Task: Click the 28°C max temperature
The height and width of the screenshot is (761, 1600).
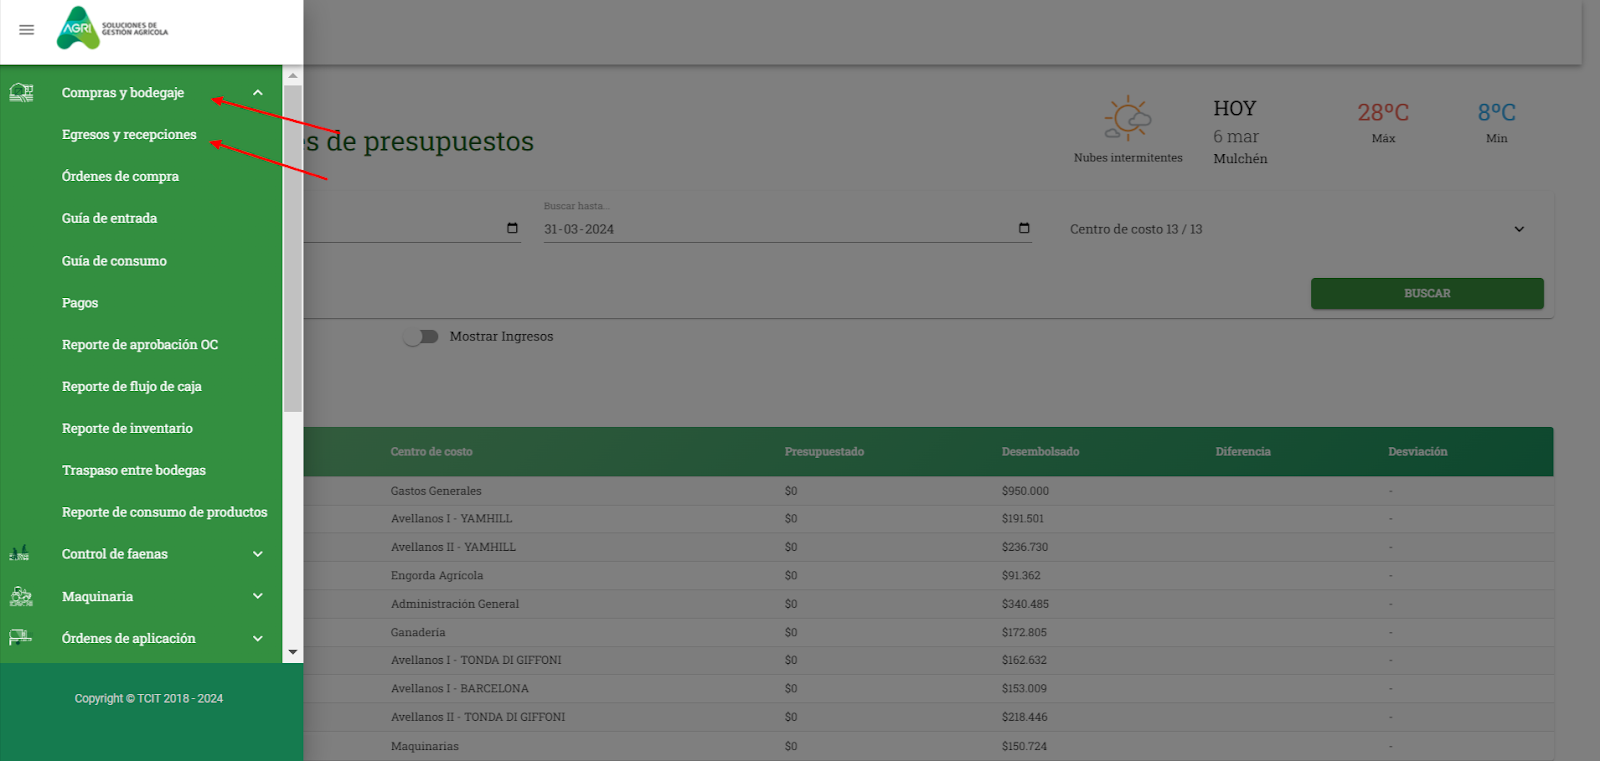Action: coord(1383,112)
